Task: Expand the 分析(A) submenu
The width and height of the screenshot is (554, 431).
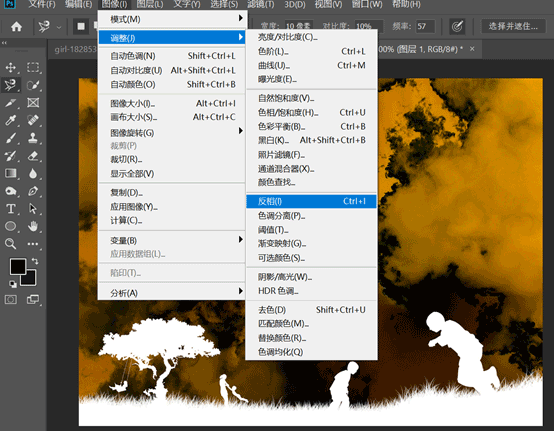Action: (172, 293)
